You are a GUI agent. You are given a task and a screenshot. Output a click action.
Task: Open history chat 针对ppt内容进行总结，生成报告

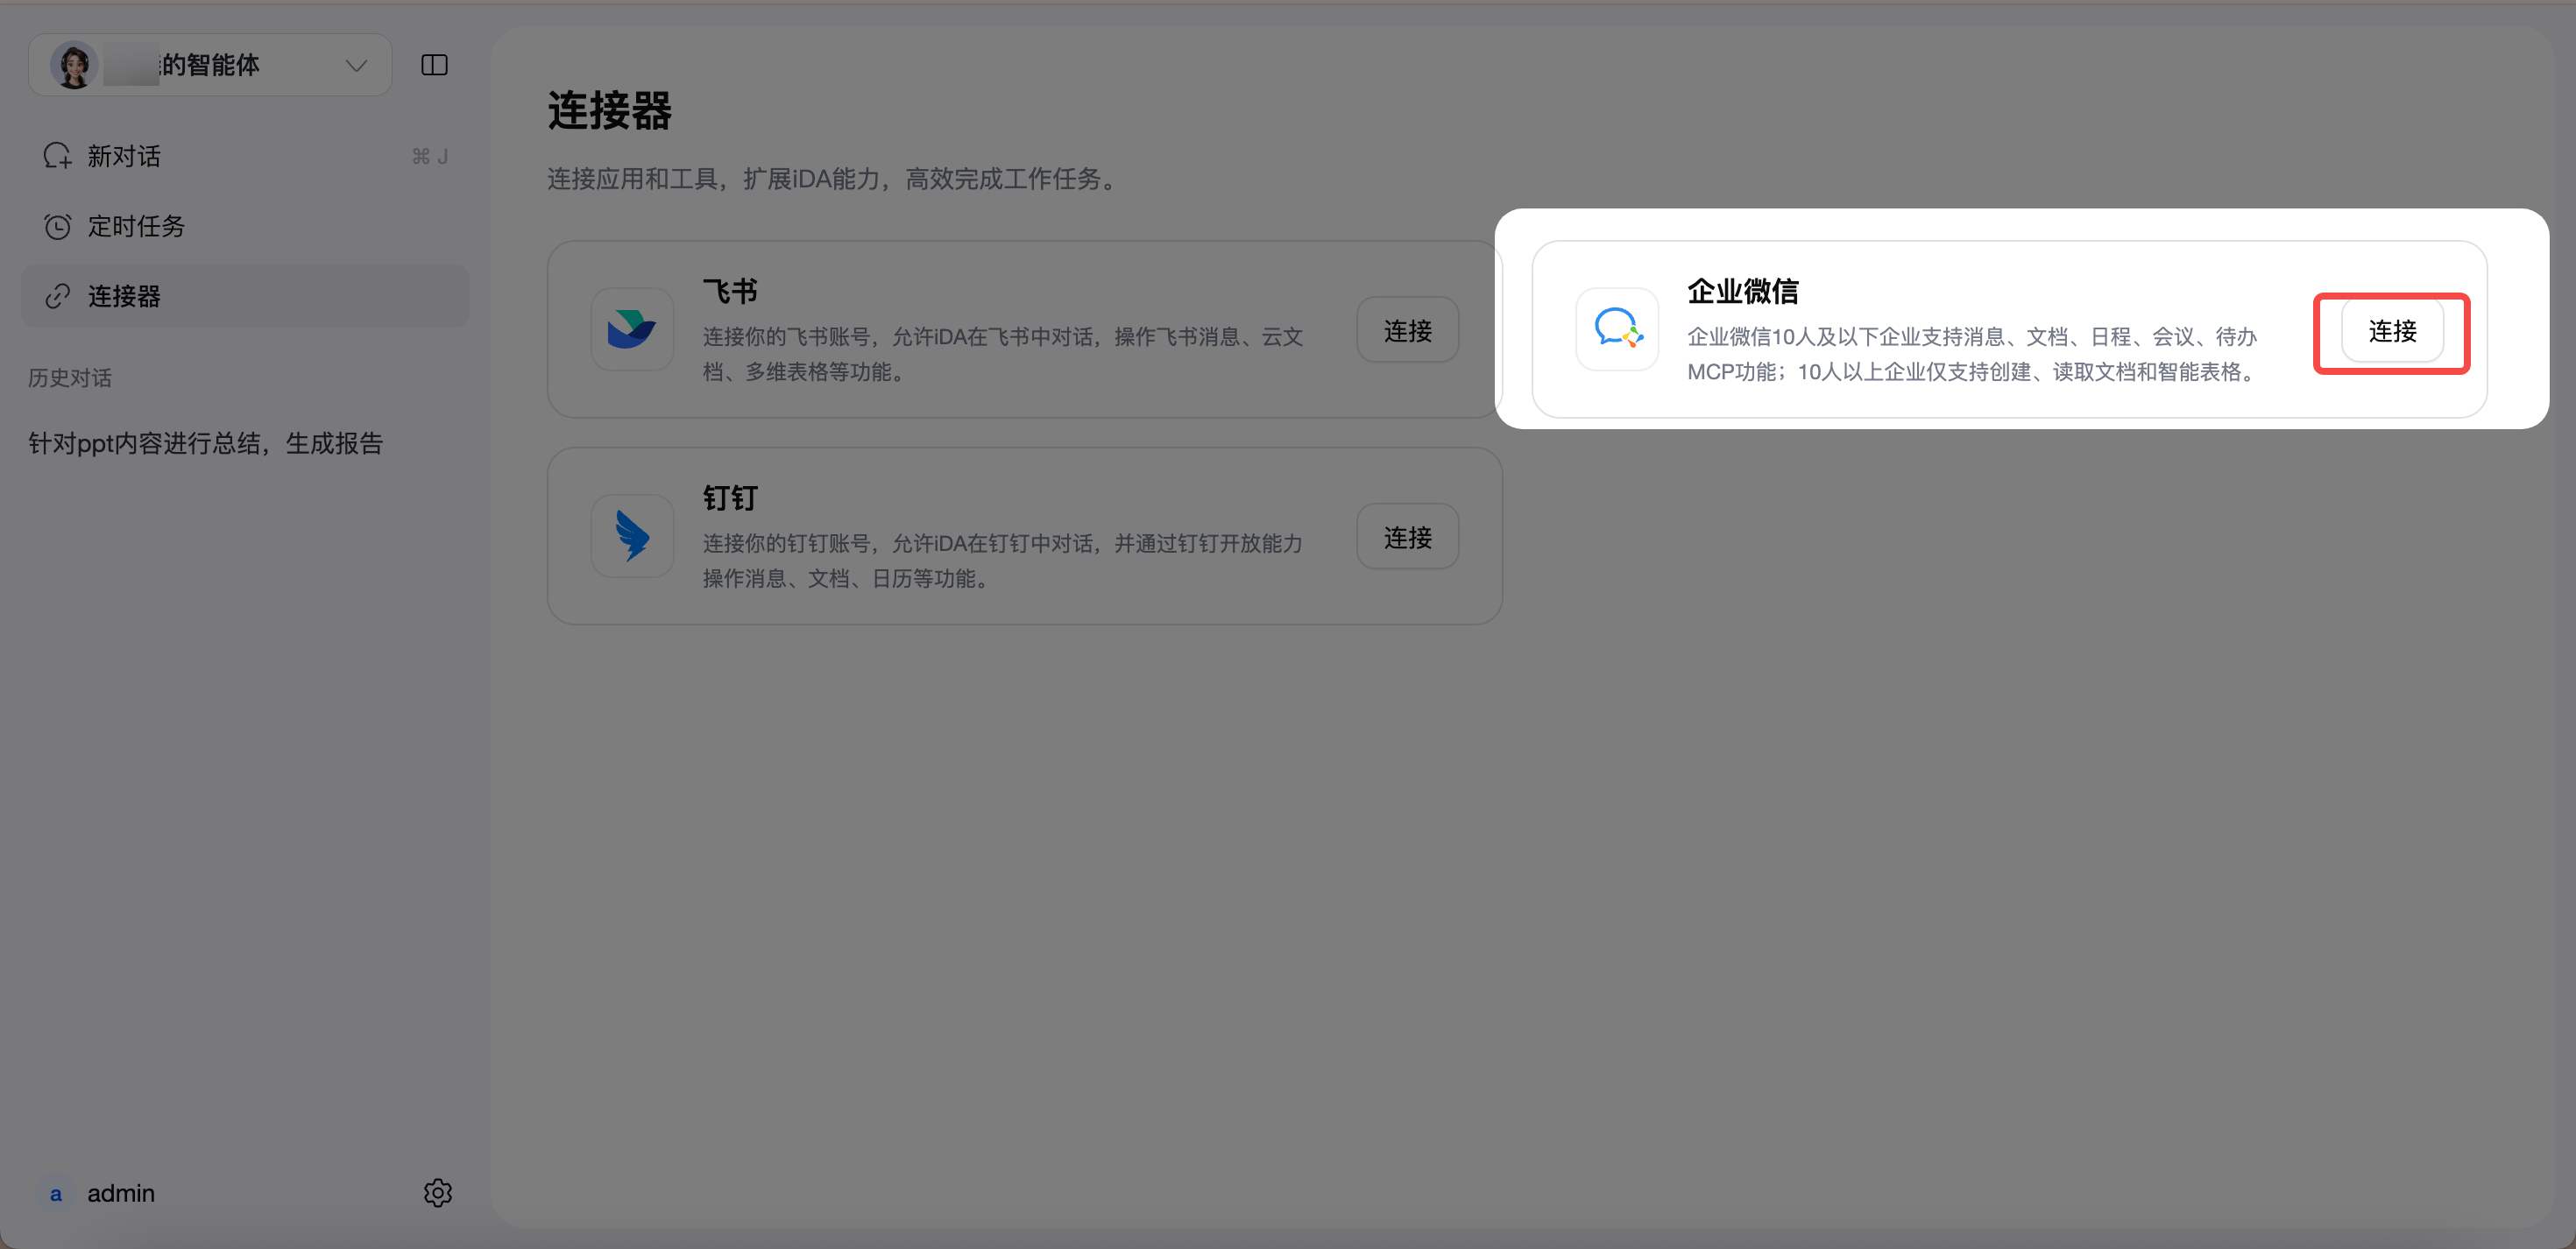(x=206, y=443)
